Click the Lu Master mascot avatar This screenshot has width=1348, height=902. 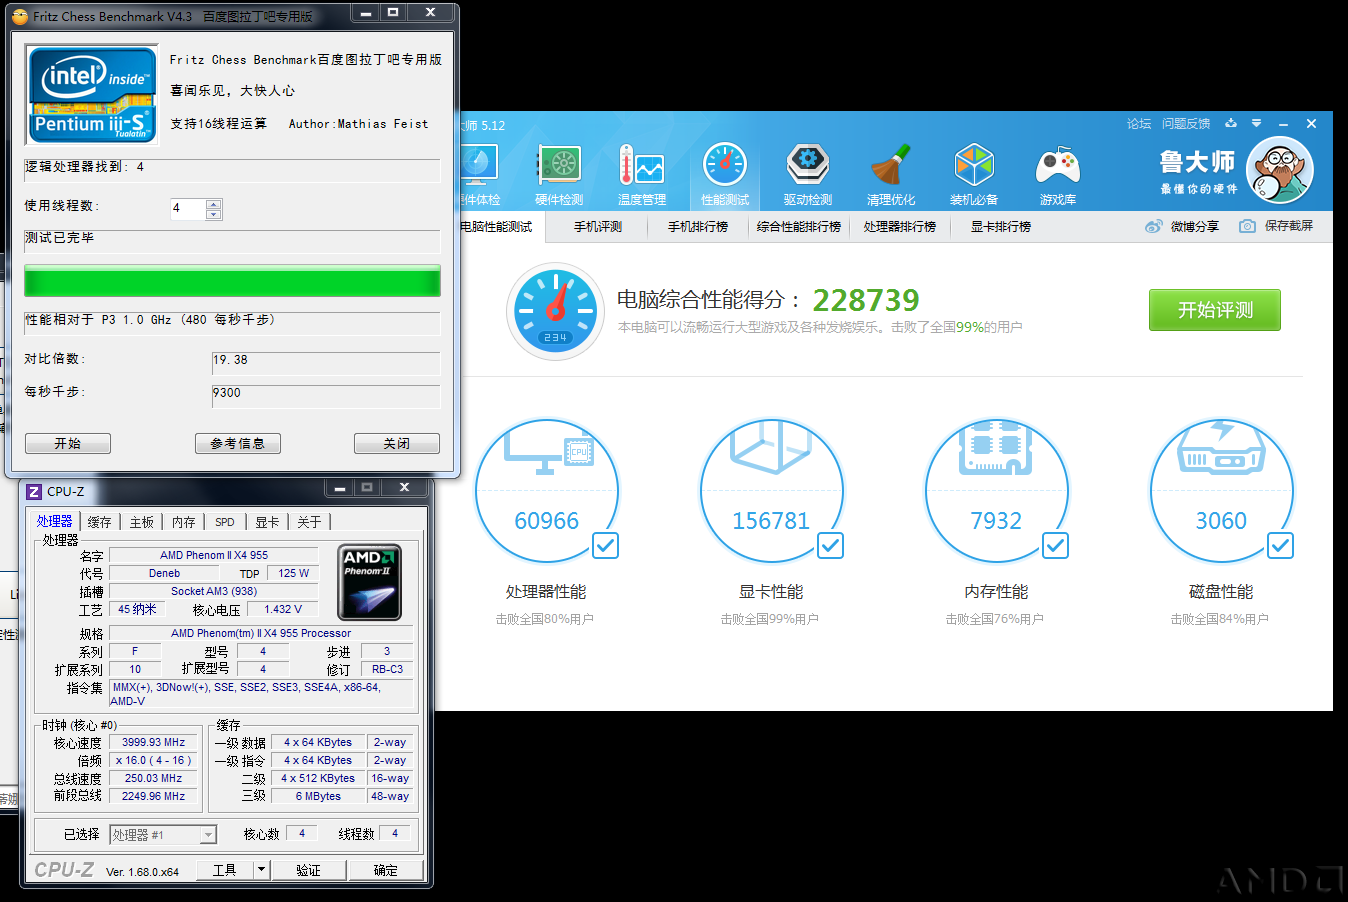[1280, 170]
